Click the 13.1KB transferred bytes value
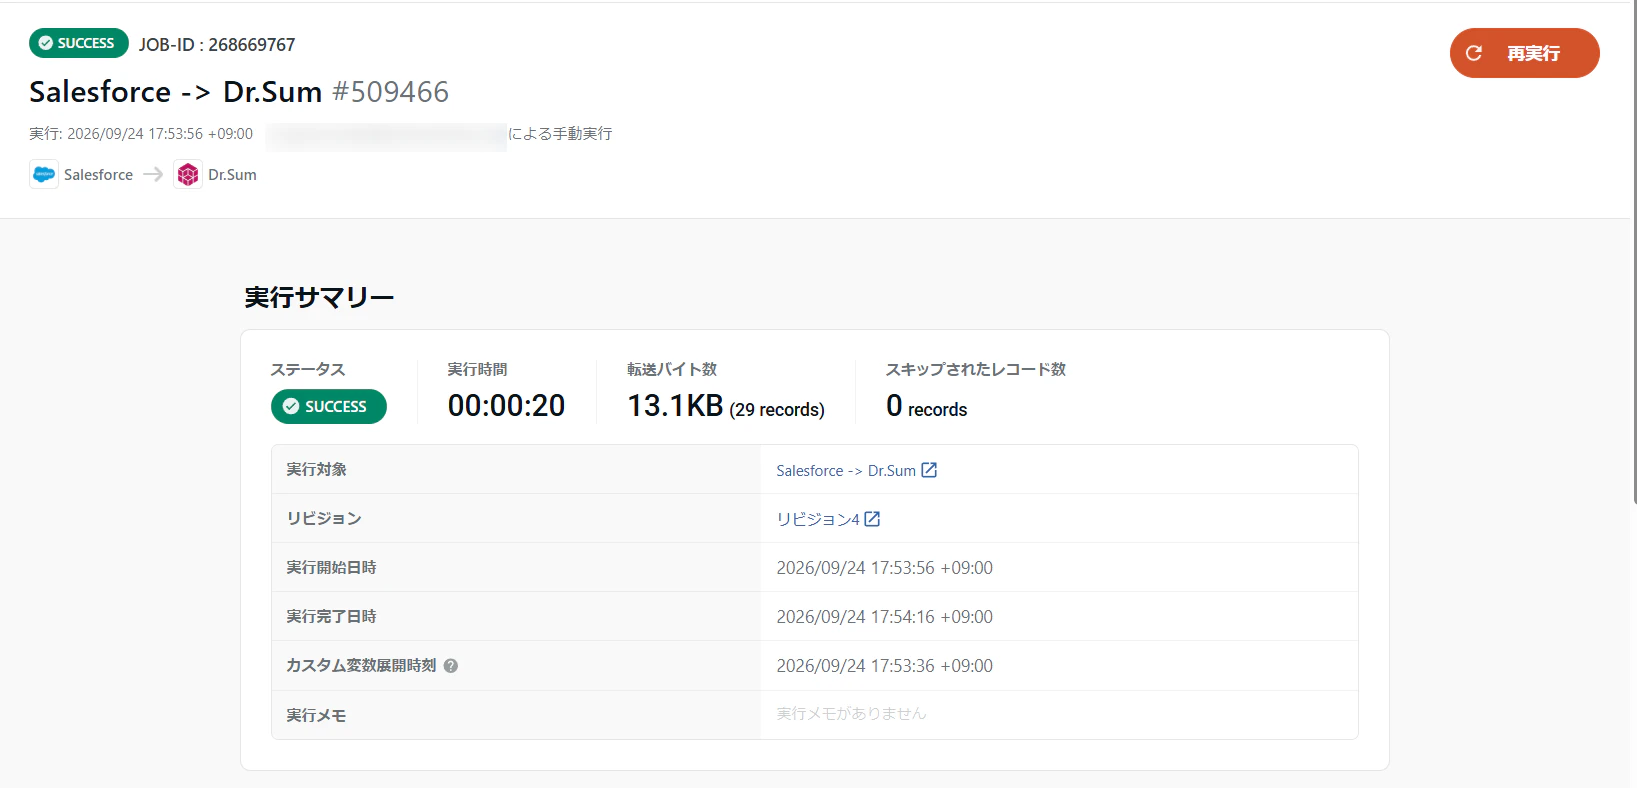Screen dimensions: 1637x788 [675, 405]
